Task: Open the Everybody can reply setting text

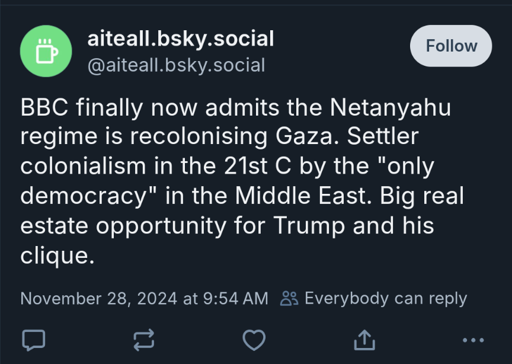Action: point(386,298)
